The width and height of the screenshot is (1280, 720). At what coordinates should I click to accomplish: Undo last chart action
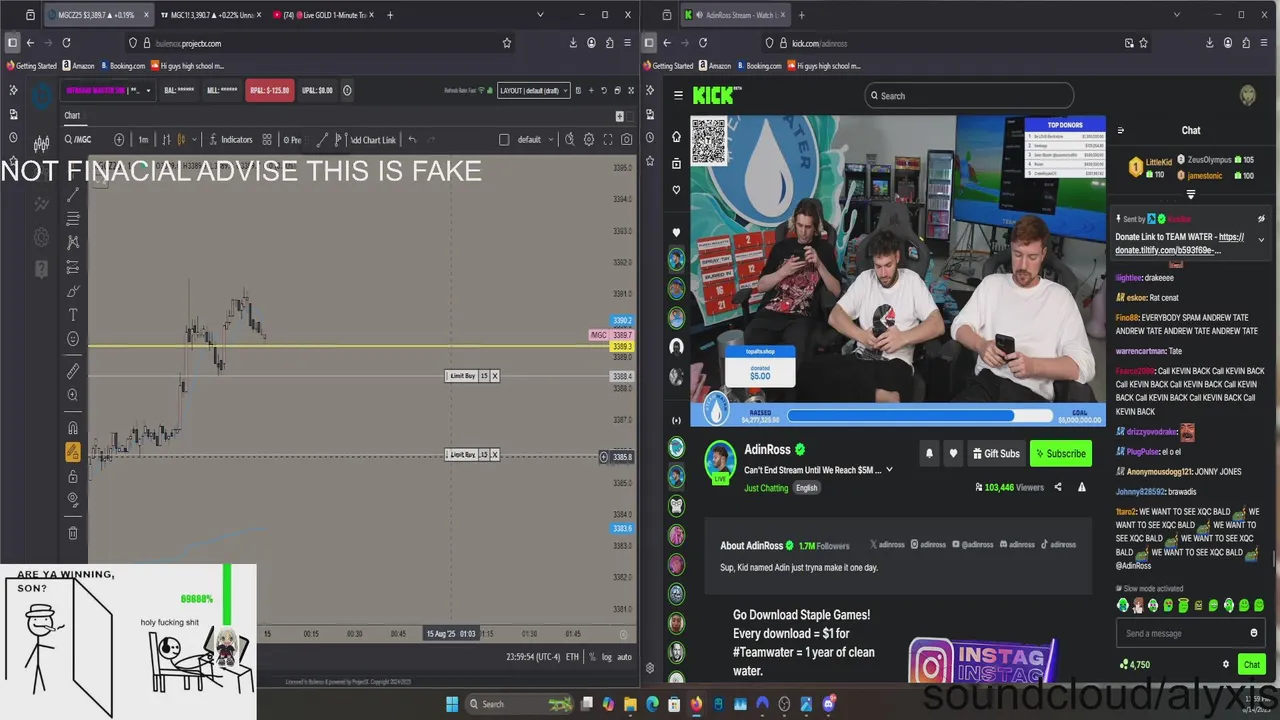point(412,140)
